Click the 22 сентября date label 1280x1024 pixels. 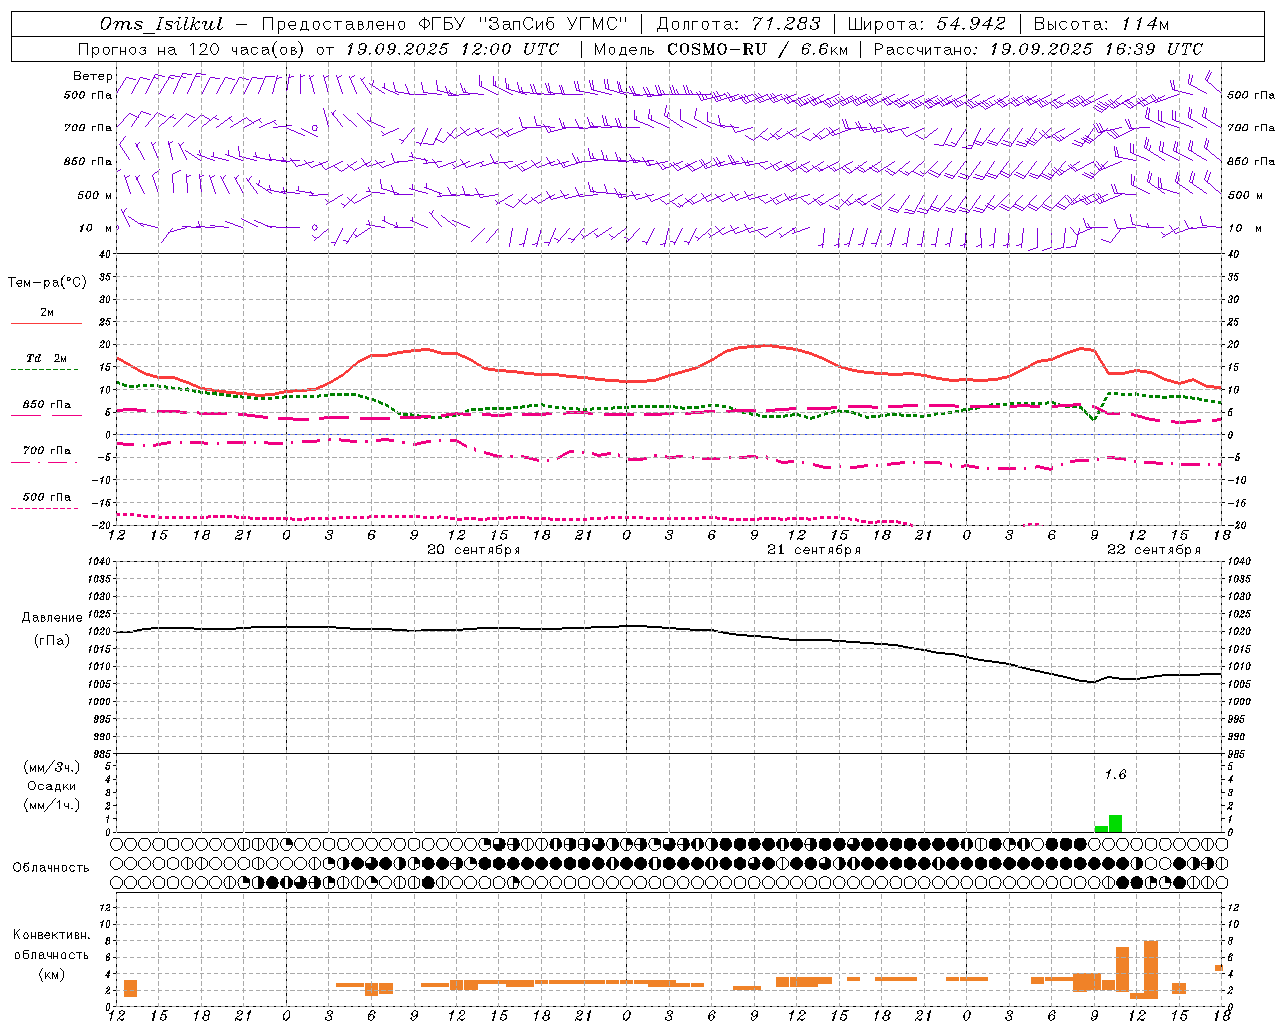pos(1154,550)
